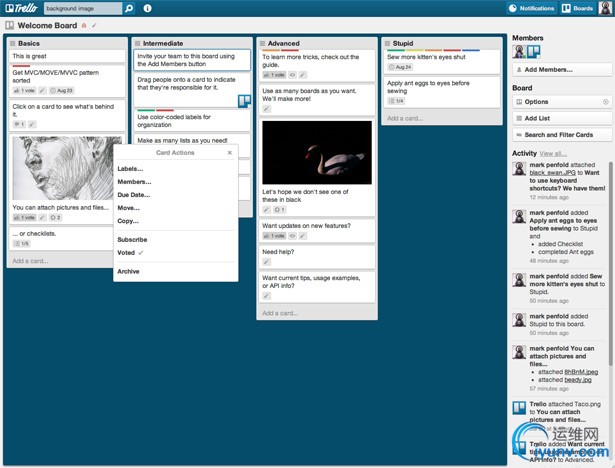This screenshot has width=615, height=468.
Task: Click Add a card... in Basics list
Action: tap(31, 261)
